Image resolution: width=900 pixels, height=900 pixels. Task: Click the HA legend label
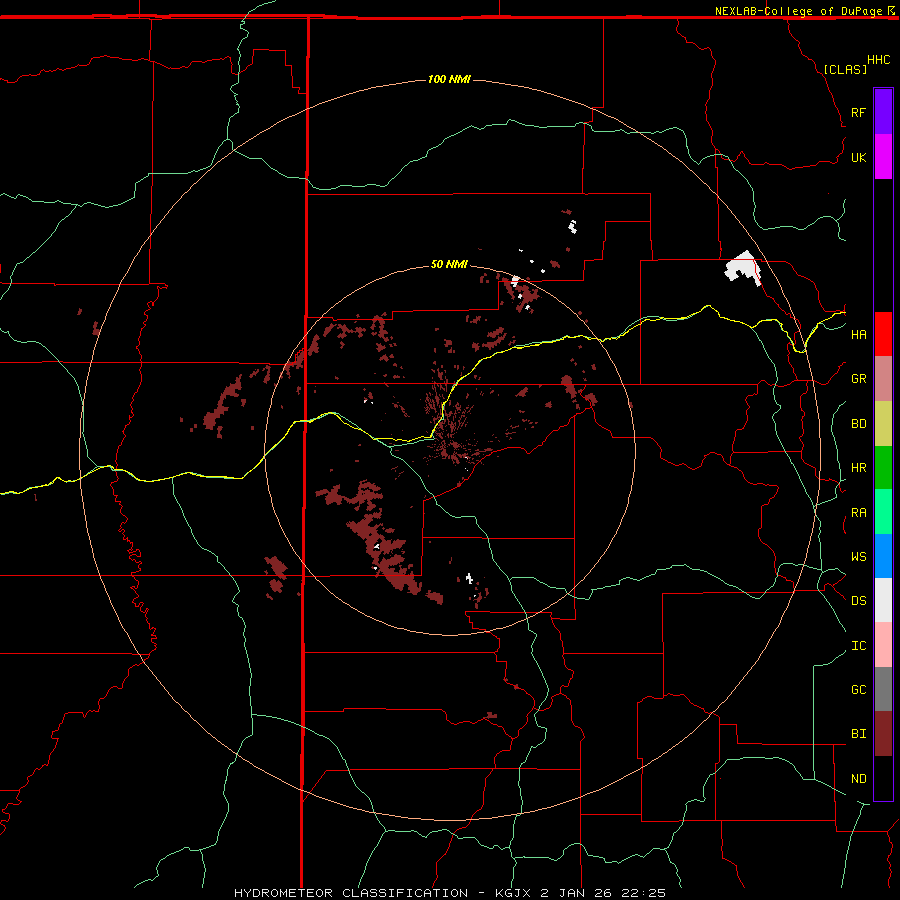click(858, 334)
